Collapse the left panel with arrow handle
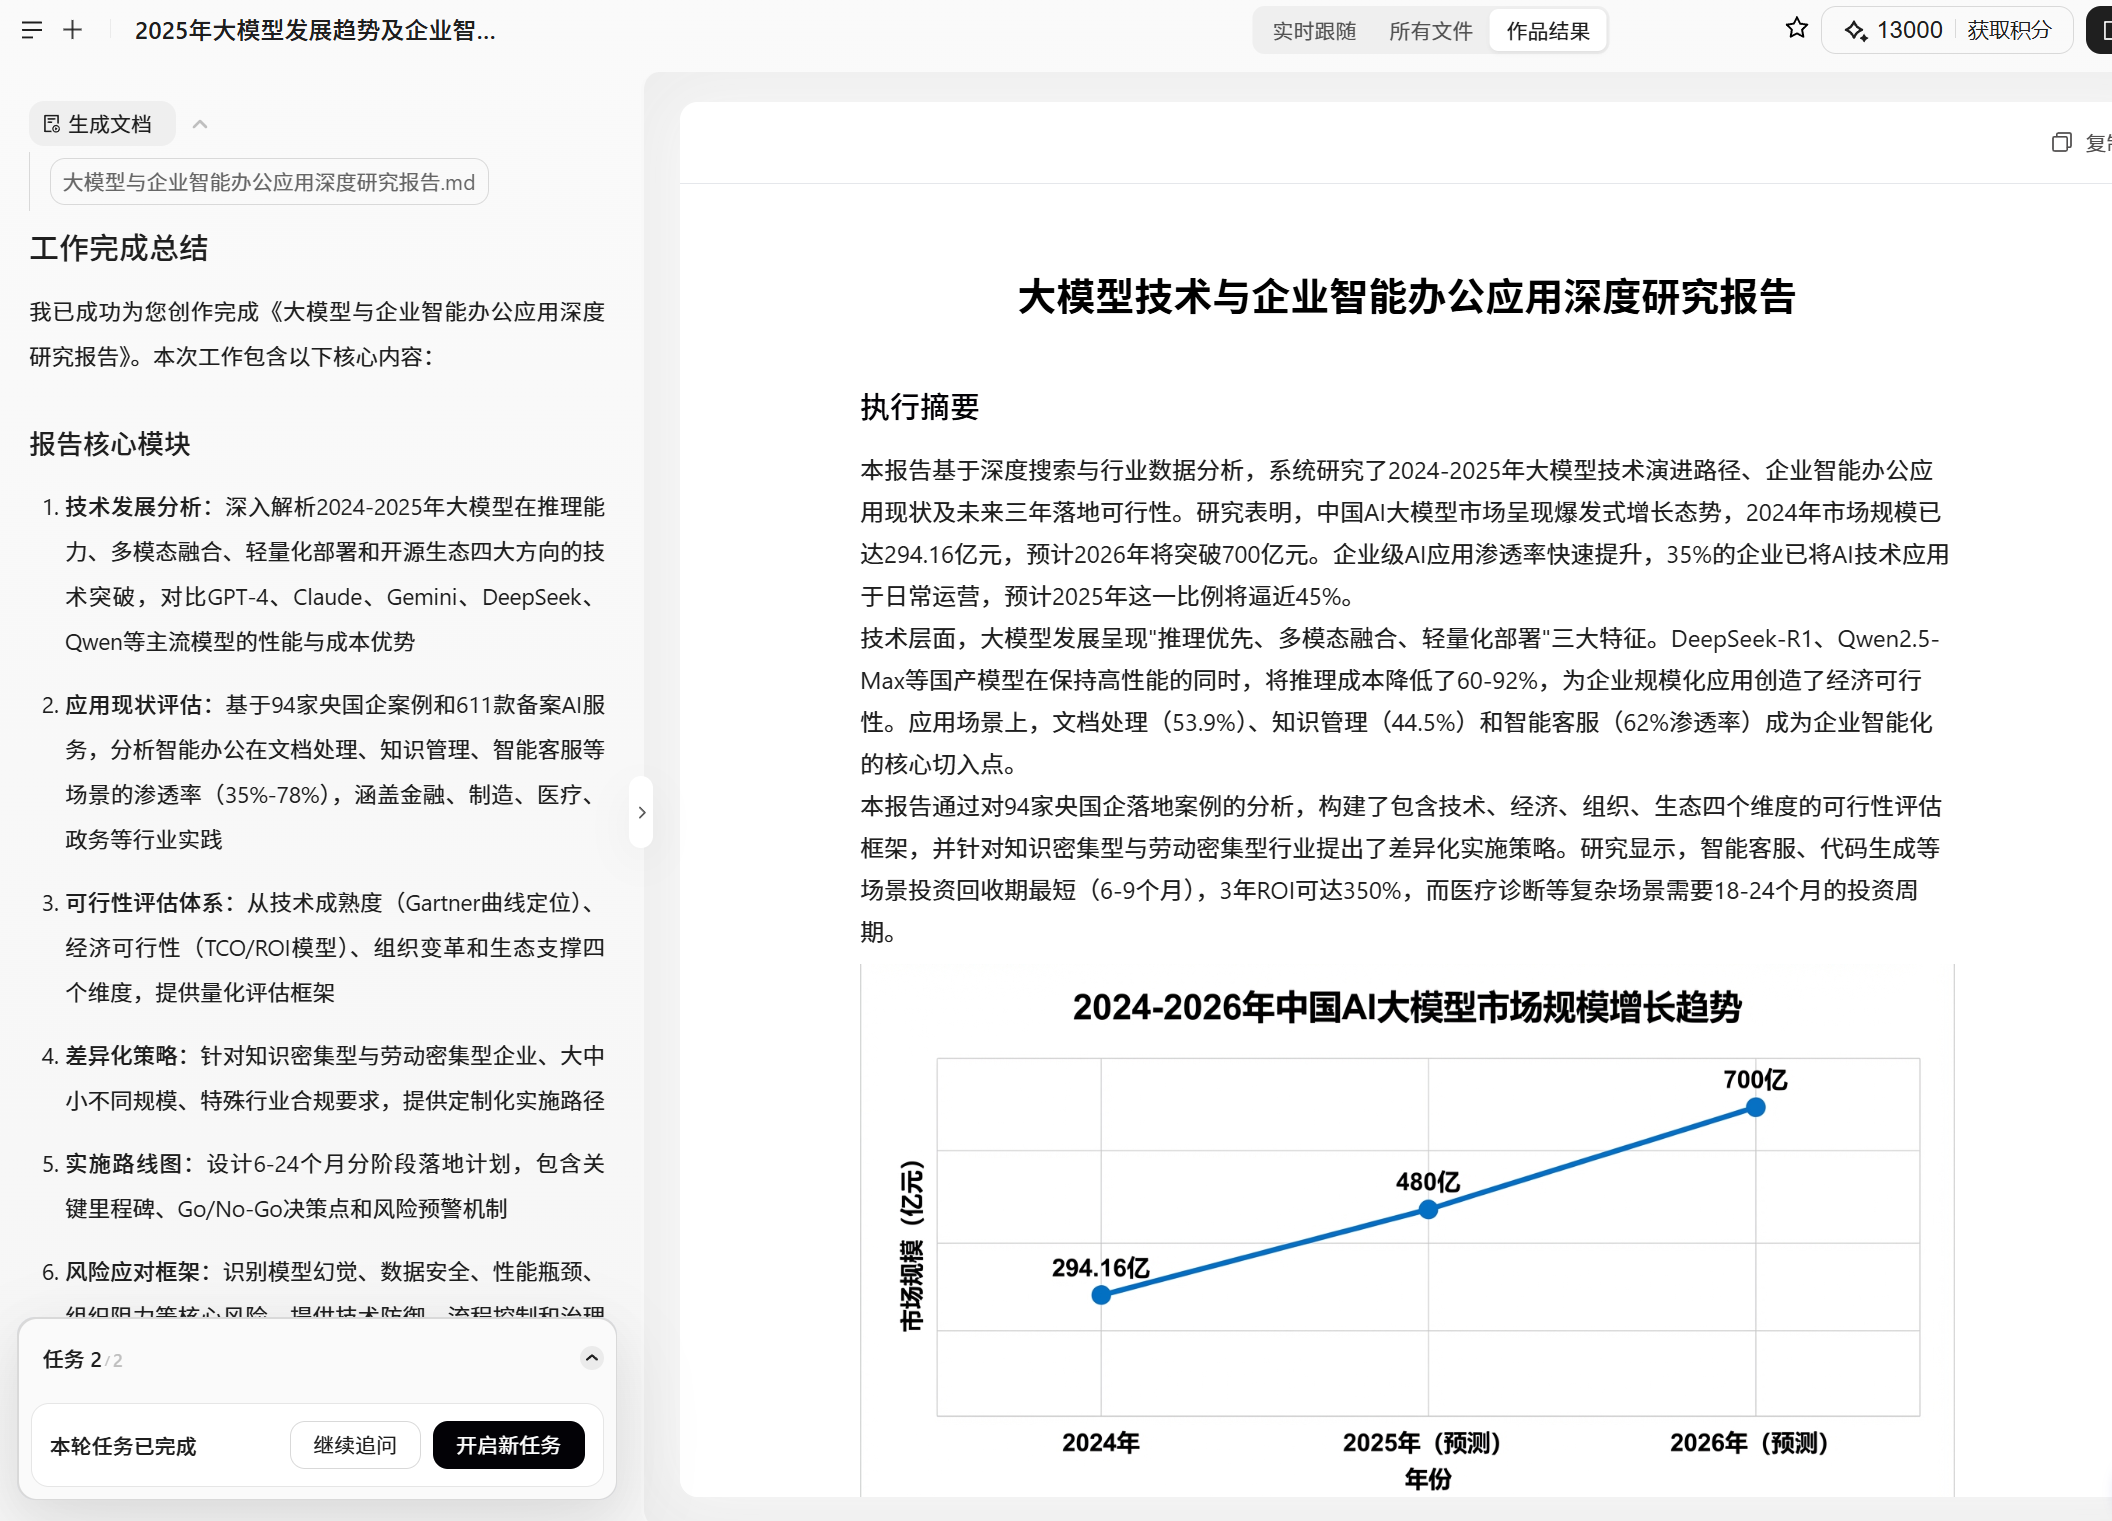The image size is (2112, 1521). 641,812
